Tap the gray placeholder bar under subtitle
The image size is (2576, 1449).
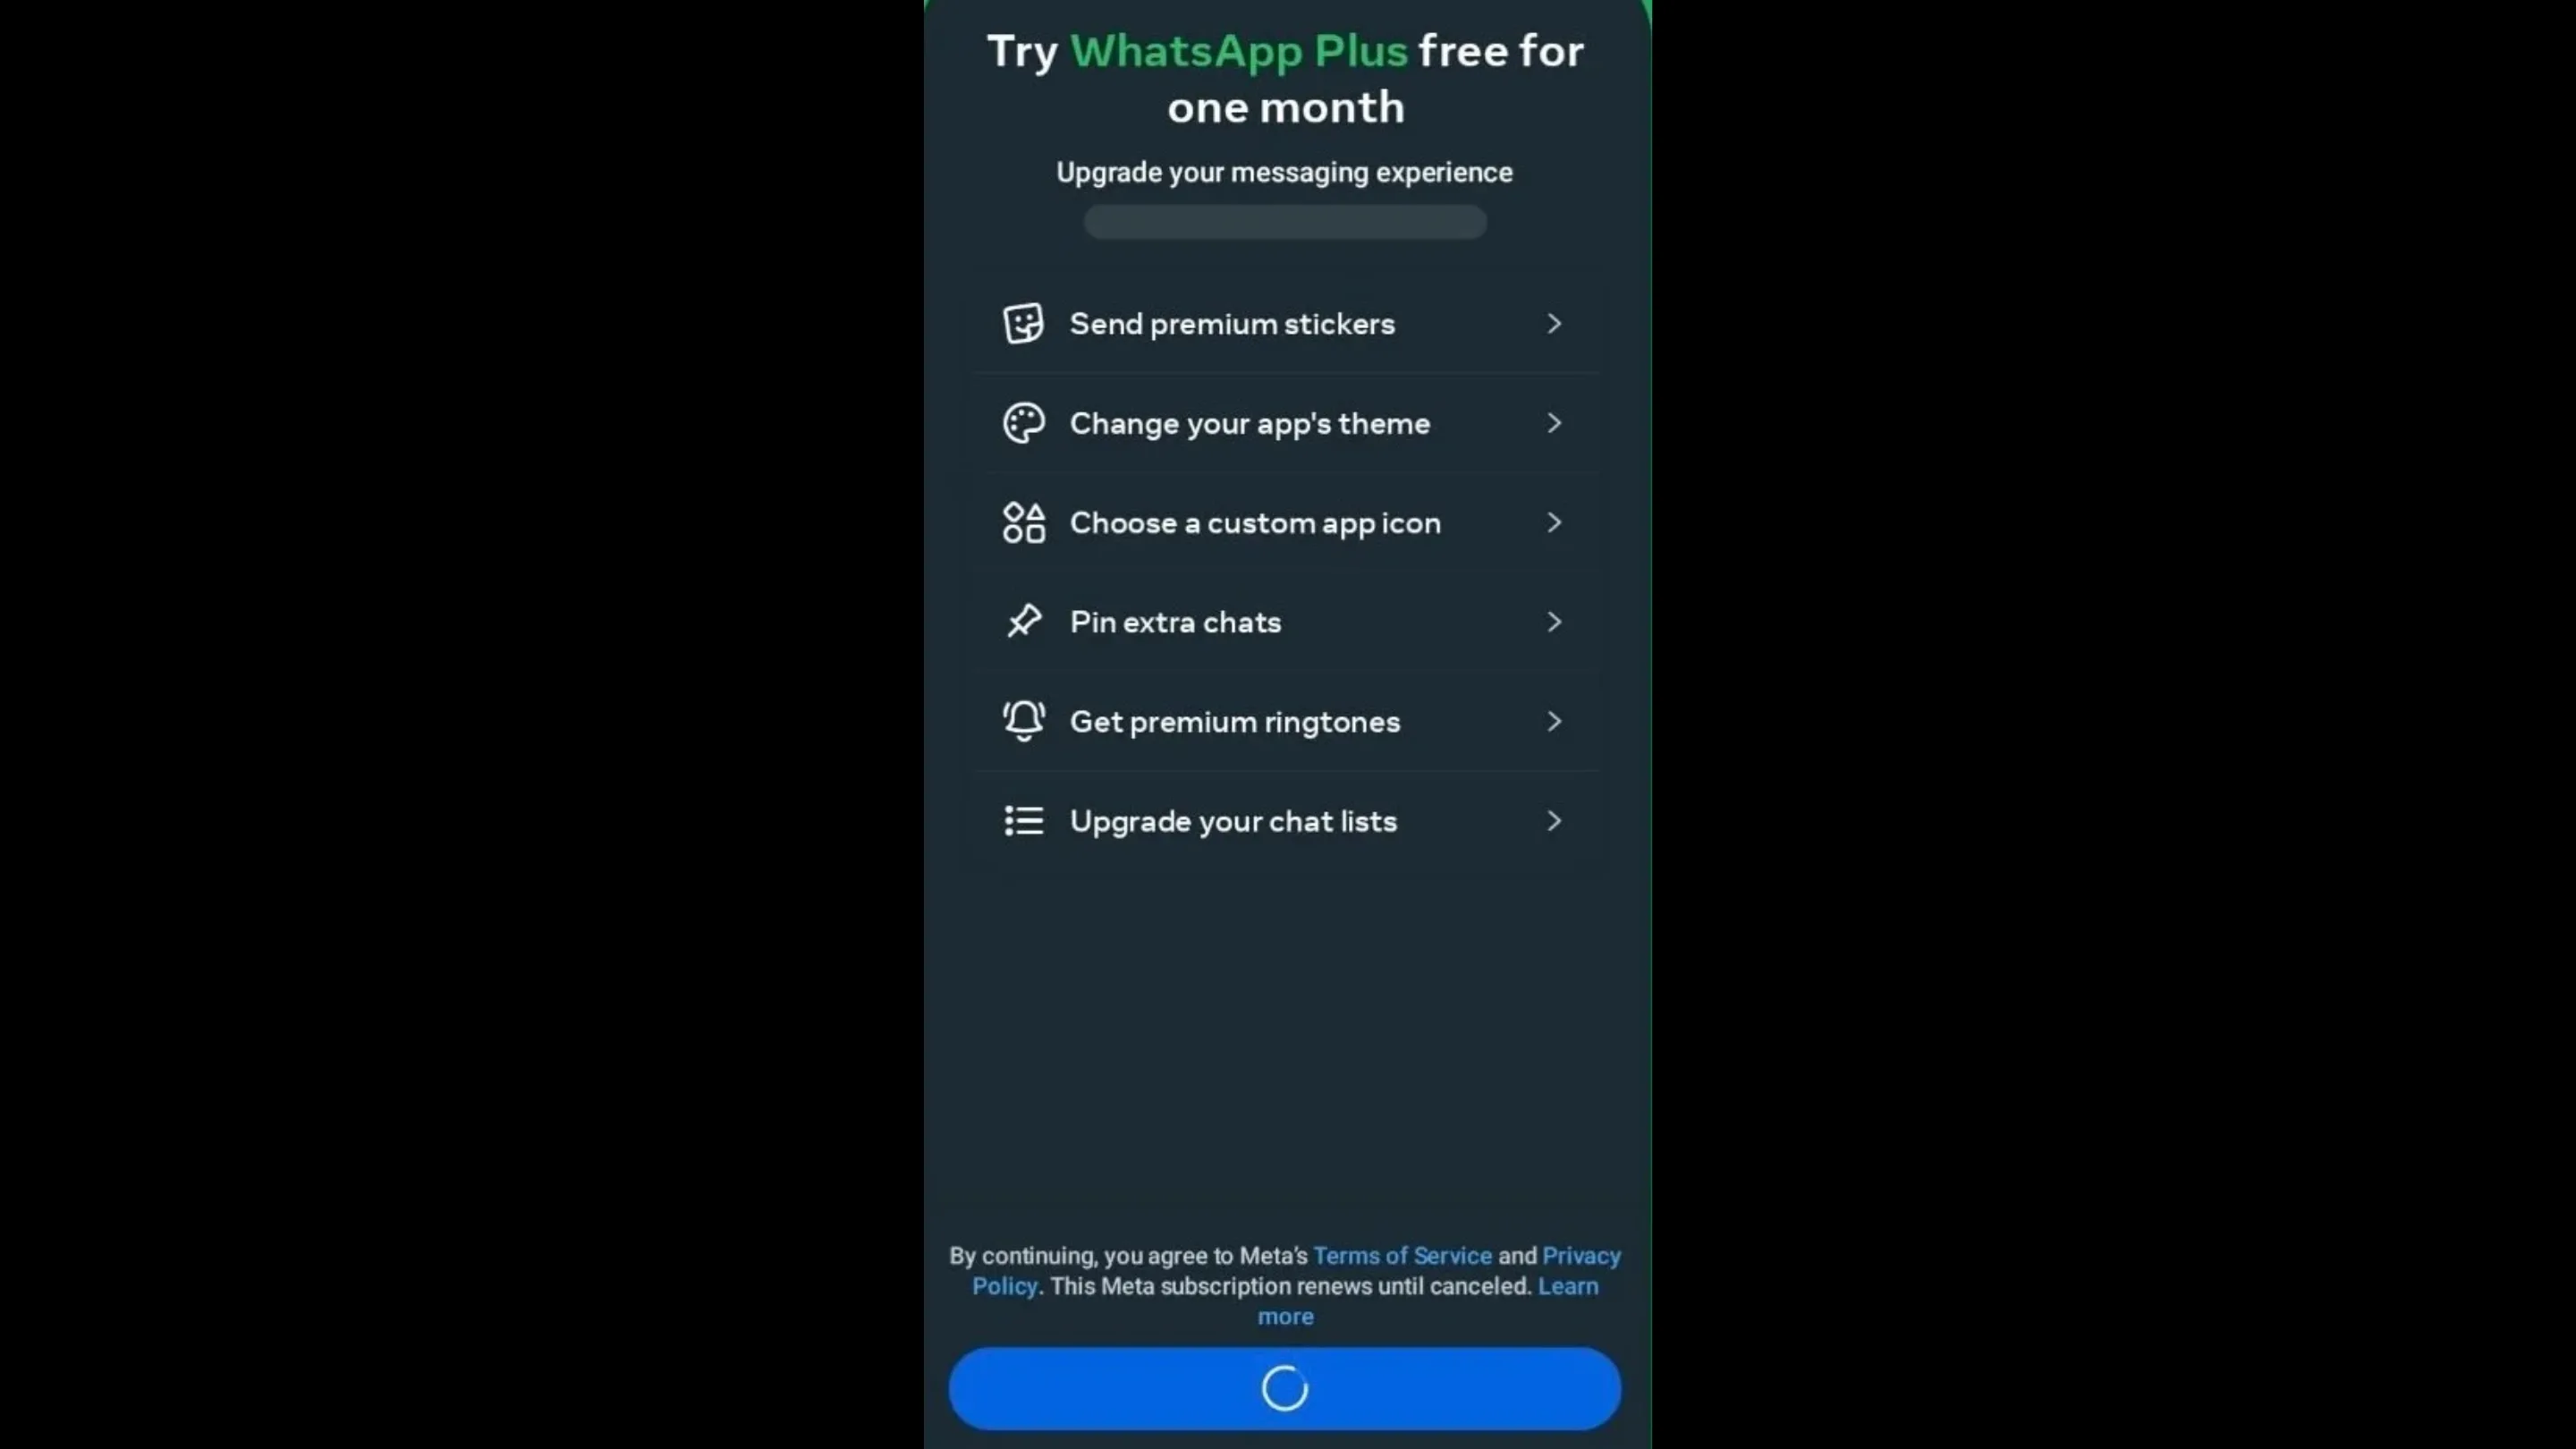(1285, 222)
